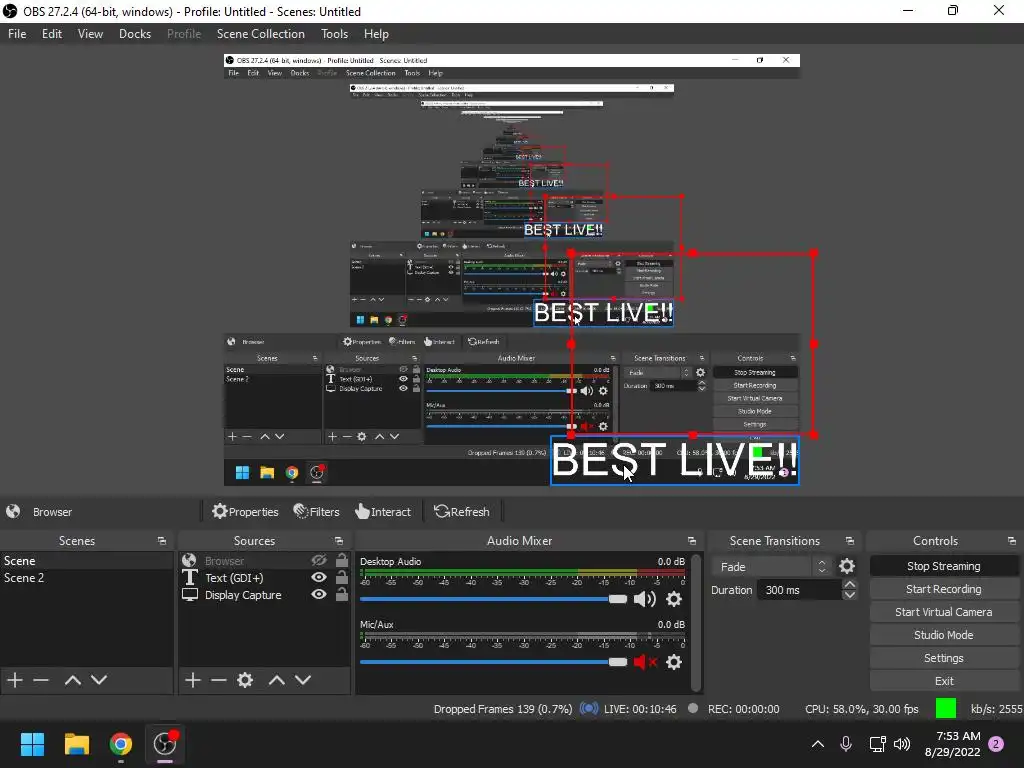Unmute the Mic/Aux speaker
1024x768 pixels.
click(x=645, y=662)
